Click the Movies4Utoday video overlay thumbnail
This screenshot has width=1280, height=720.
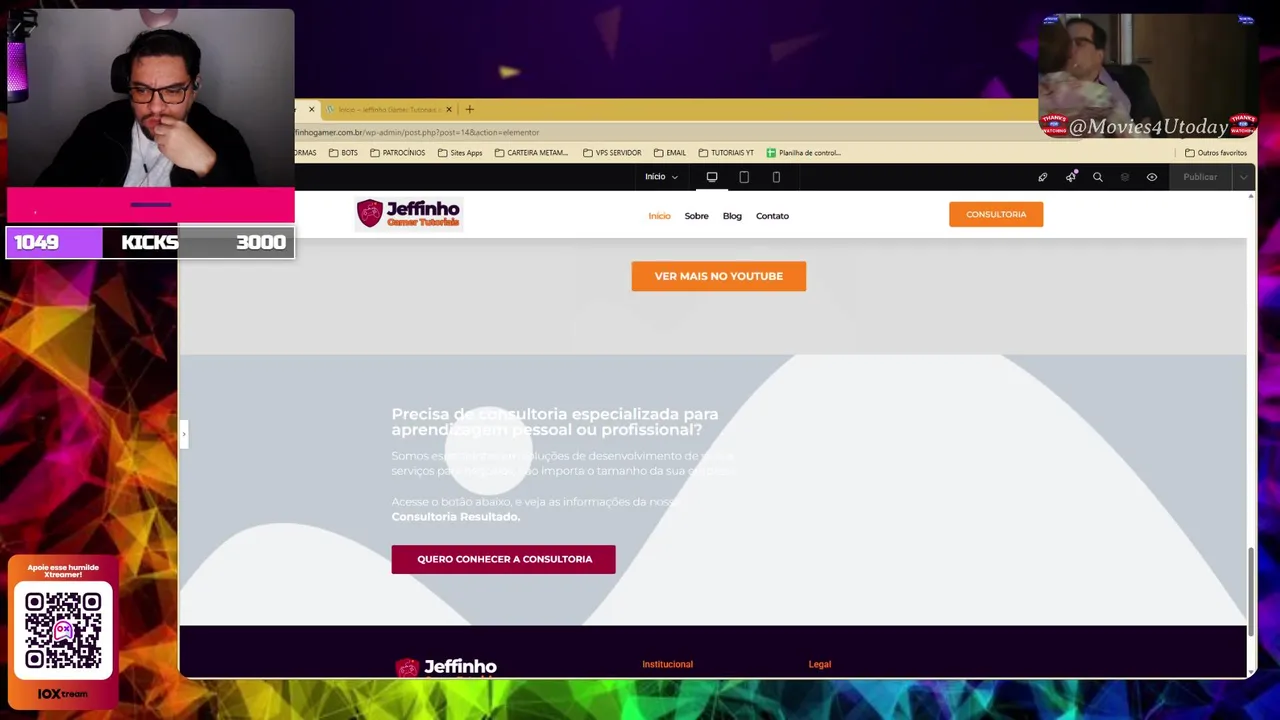point(1147,75)
